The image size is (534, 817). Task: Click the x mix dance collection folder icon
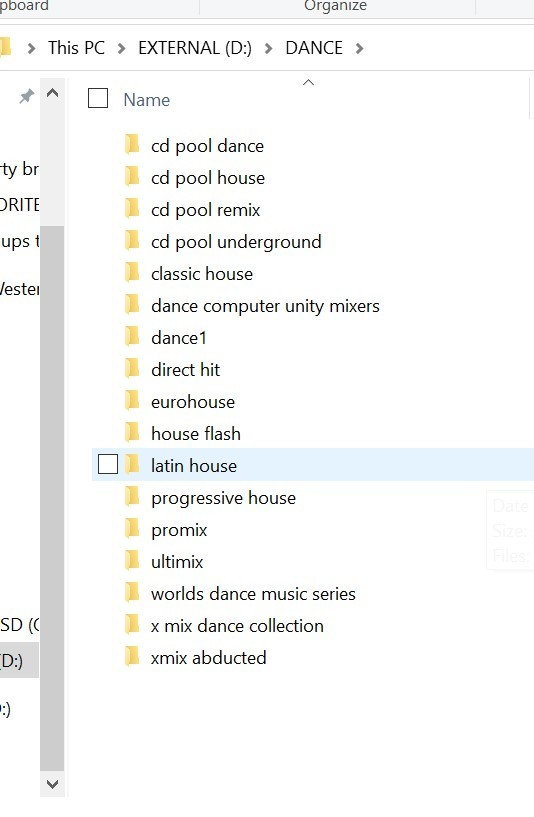click(132, 624)
